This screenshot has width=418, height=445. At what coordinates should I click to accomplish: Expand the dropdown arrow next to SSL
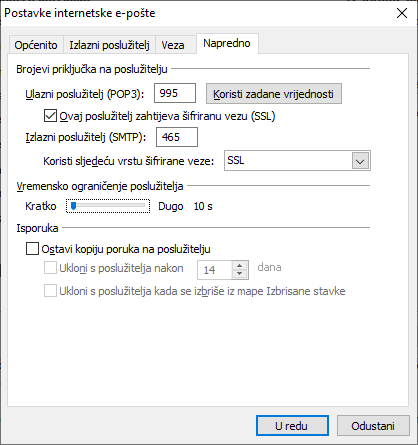tap(360, 162)
